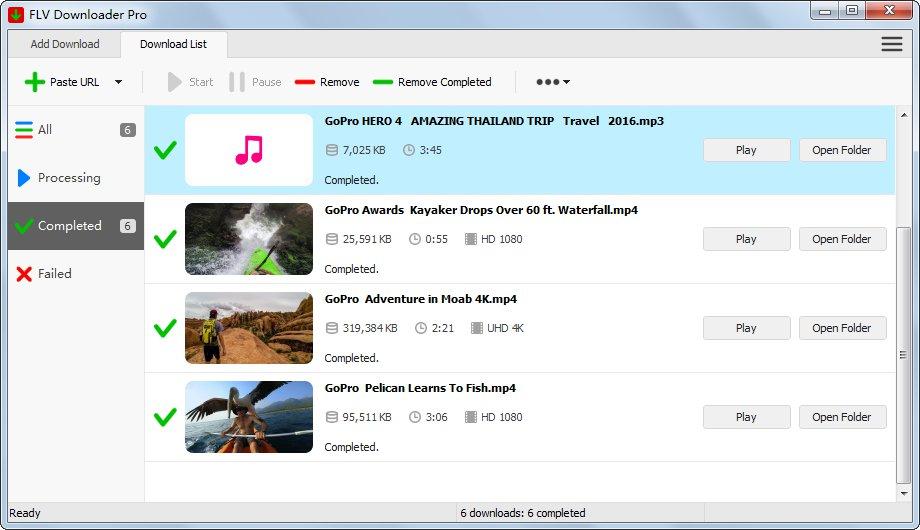Click clock icon beside 0:55 duration
The width and height of the screenshot is (920, 530).
click(415, 239)
